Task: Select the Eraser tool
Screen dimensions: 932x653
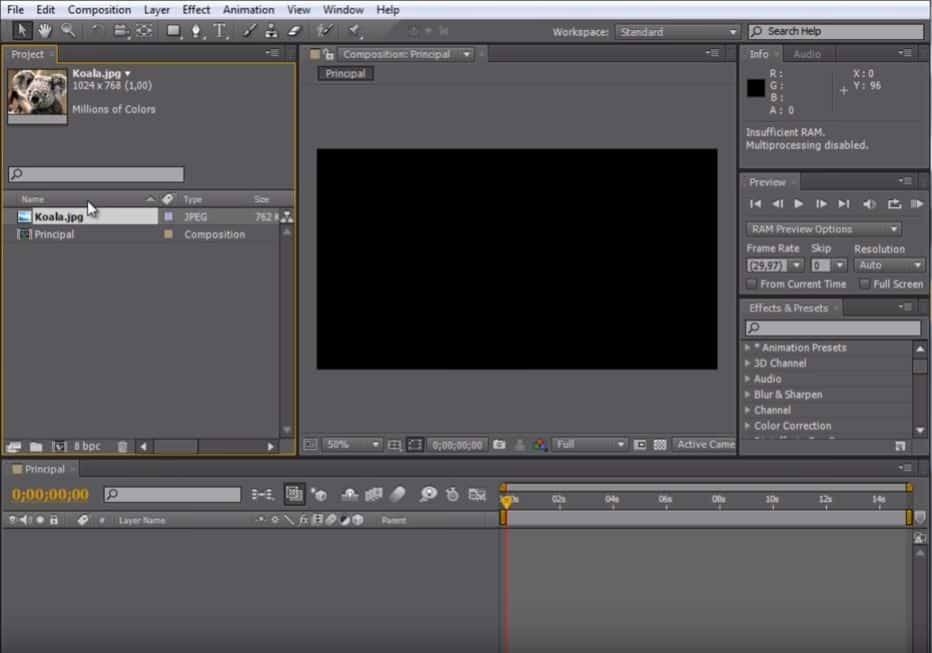Action: click(295, 30)
